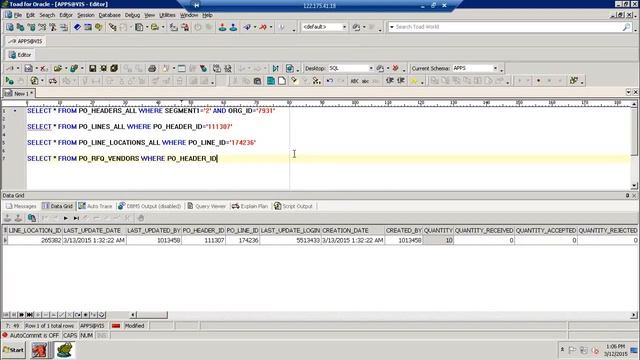Switch to DBMS Output (disabled) tab
The image size is (640, 360).
149,206
